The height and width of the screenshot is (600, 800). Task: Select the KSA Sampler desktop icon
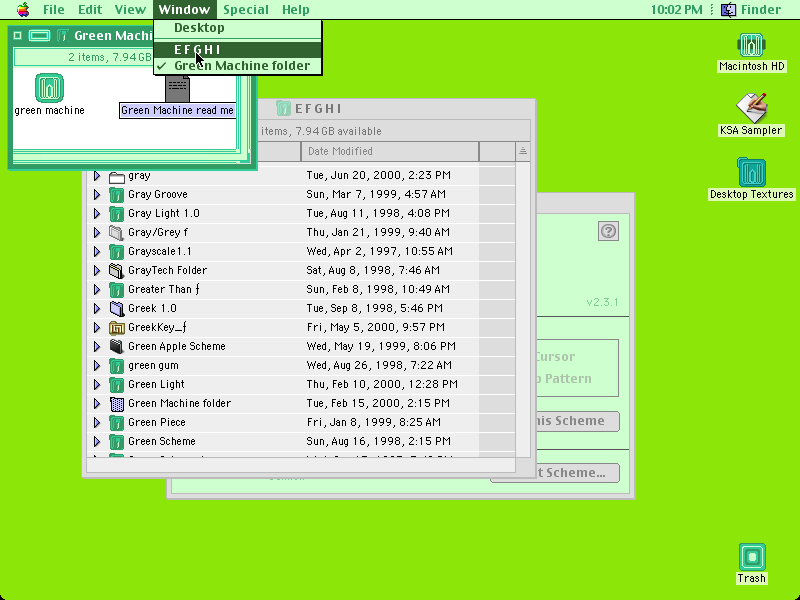pos(751,108)
